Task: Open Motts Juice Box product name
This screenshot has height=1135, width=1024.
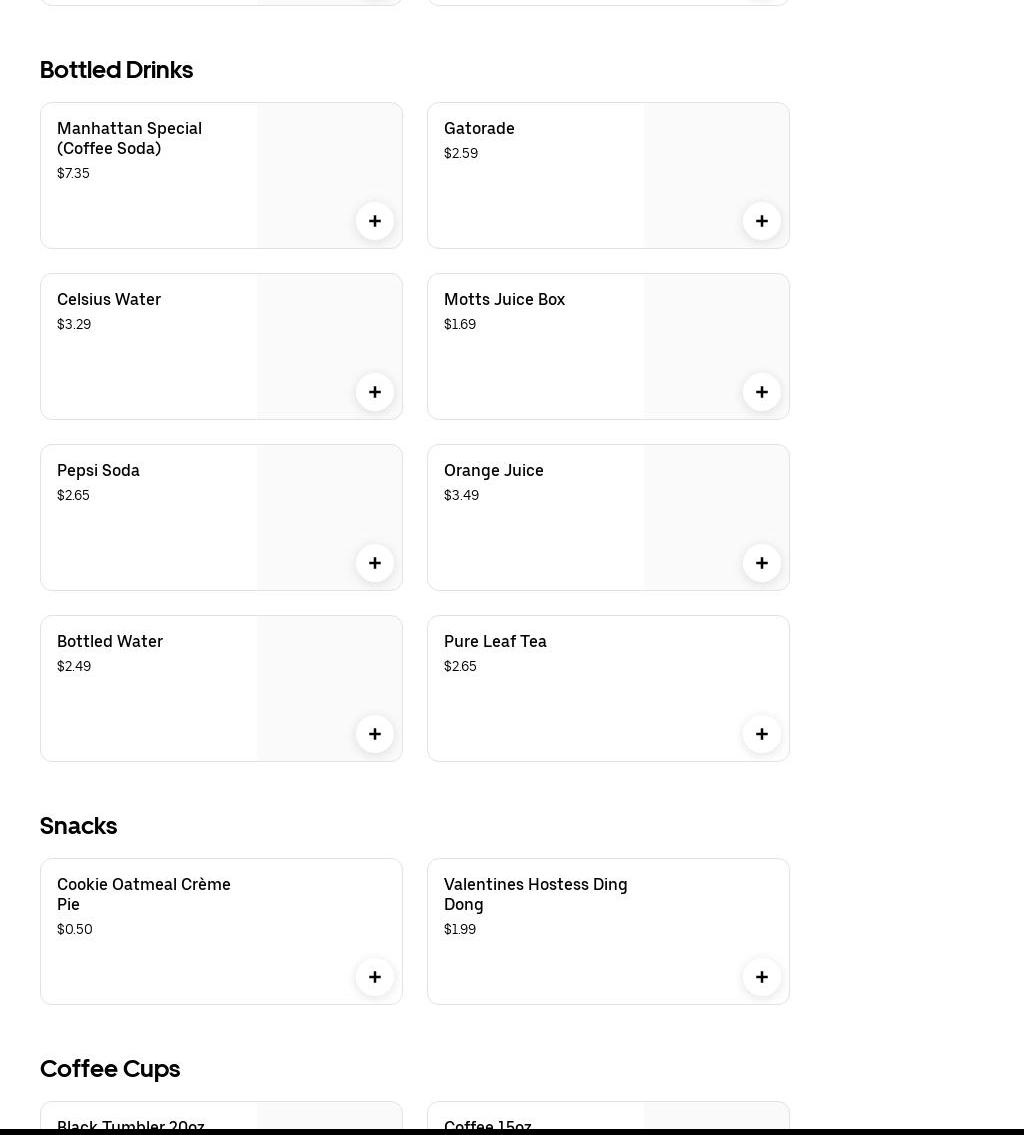Action: [x=504, y=299]
